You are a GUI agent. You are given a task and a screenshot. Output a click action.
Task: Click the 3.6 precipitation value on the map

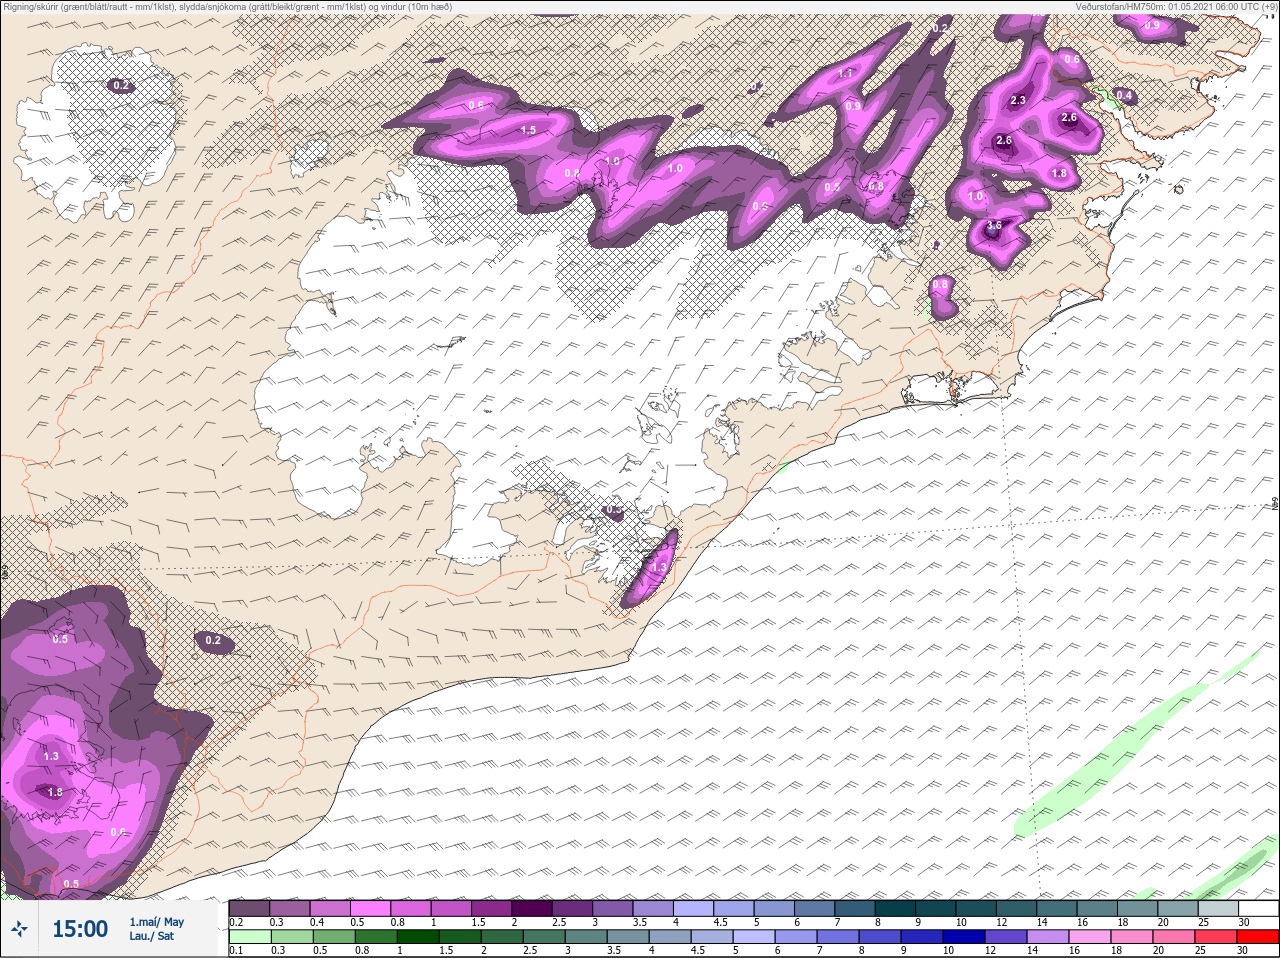tap(994, 226)
